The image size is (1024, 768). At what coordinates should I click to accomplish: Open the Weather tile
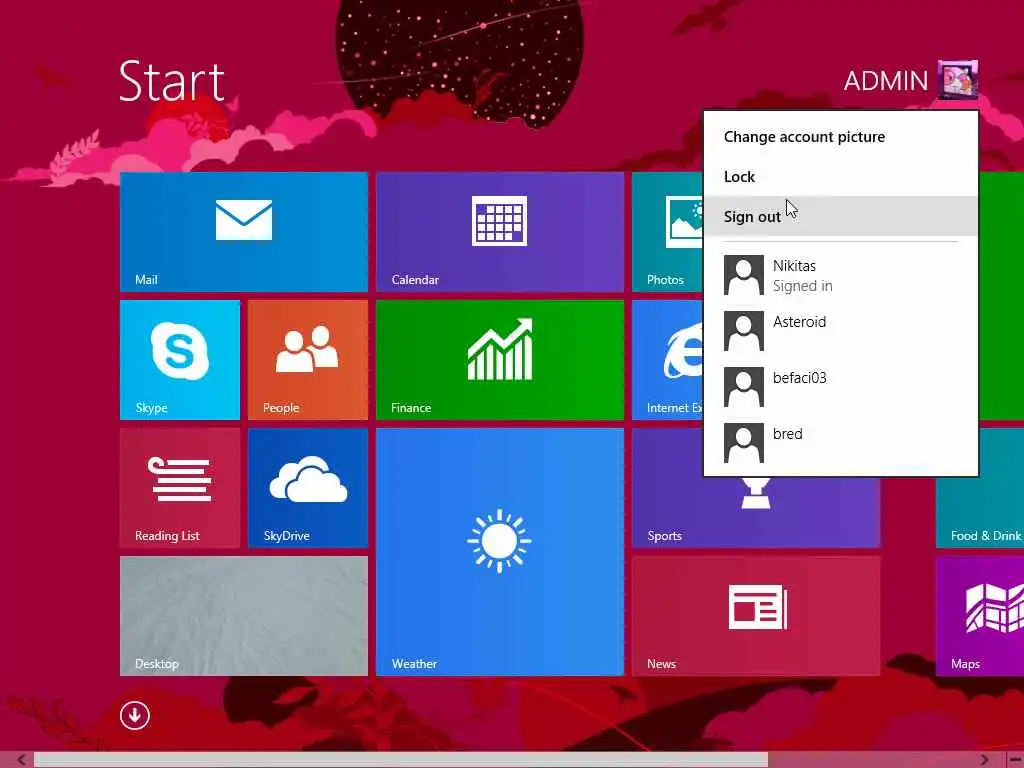click(x=500, y=552)
